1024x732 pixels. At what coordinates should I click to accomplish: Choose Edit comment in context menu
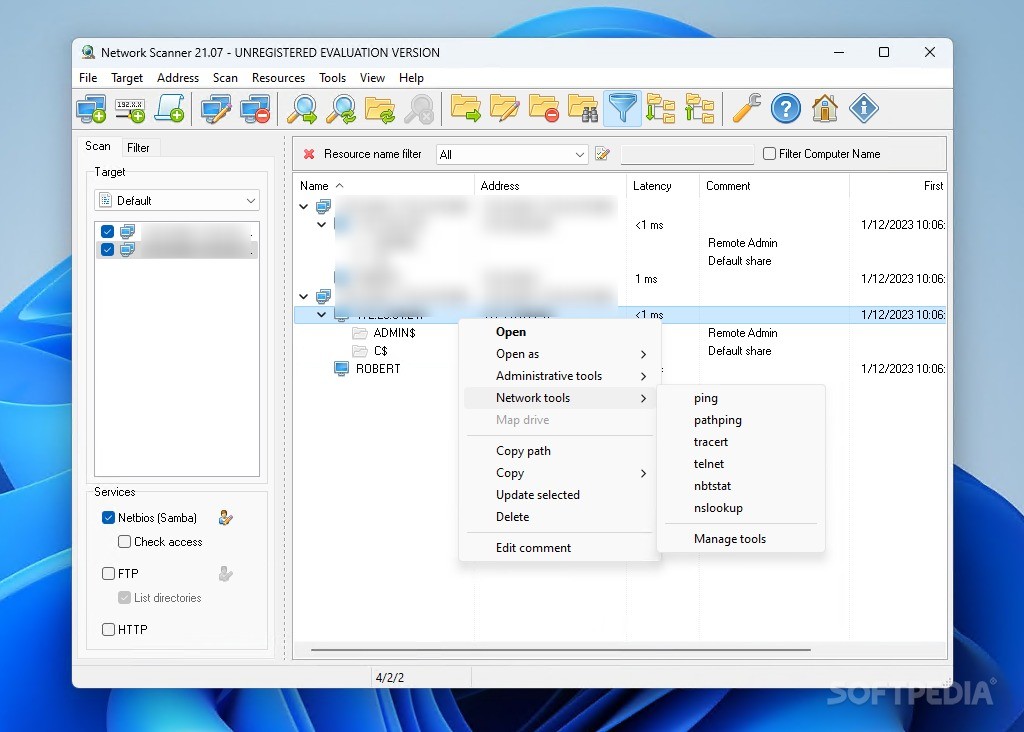[560, 549]
